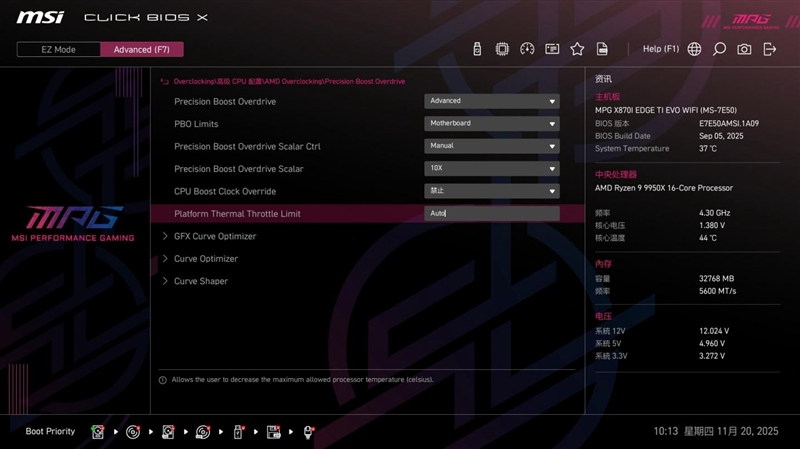The height and width of the screenshot is (449, 800).
Task: Select USB flash key boot device icon
Action: (238, 432)
